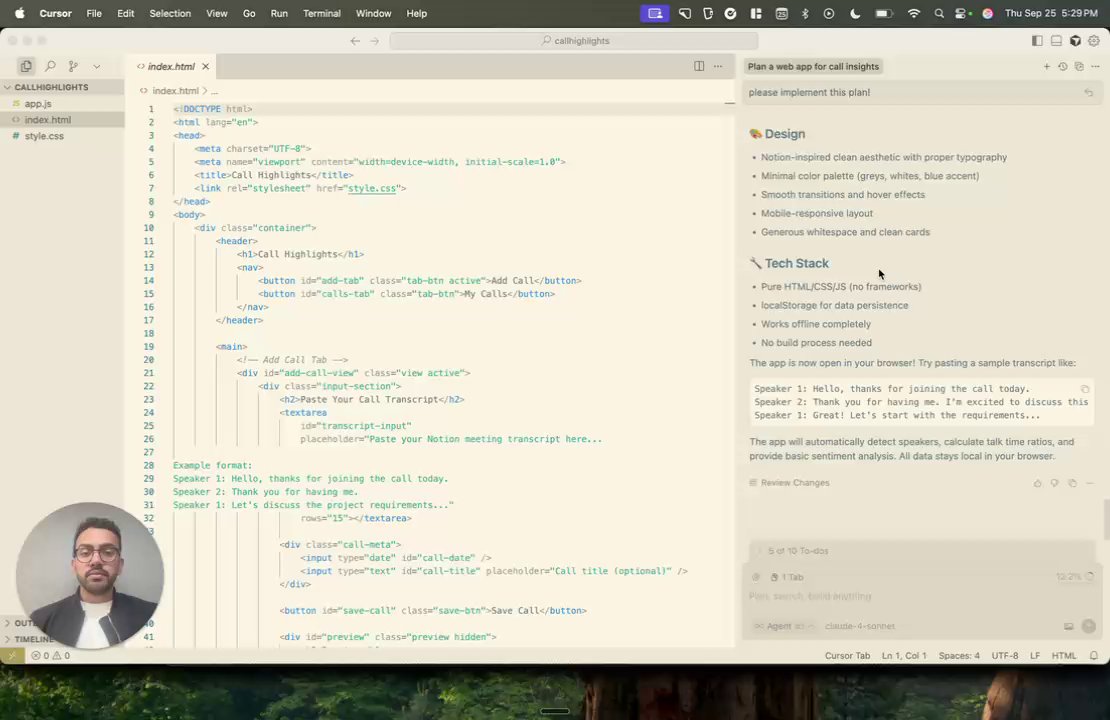Open notifications bell in status bar
Screen dimensions: 1110x720
point(1094,656)
